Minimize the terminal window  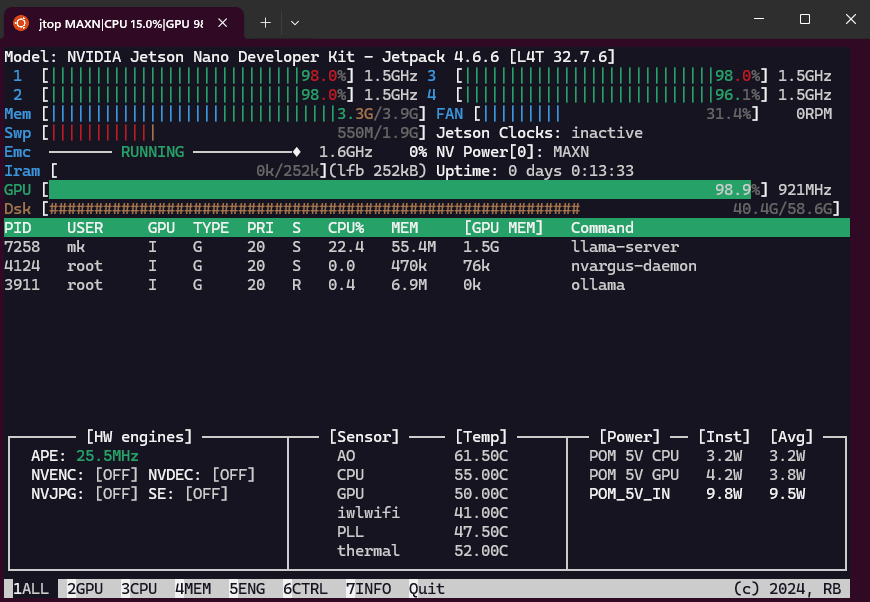tap(759, 19)
